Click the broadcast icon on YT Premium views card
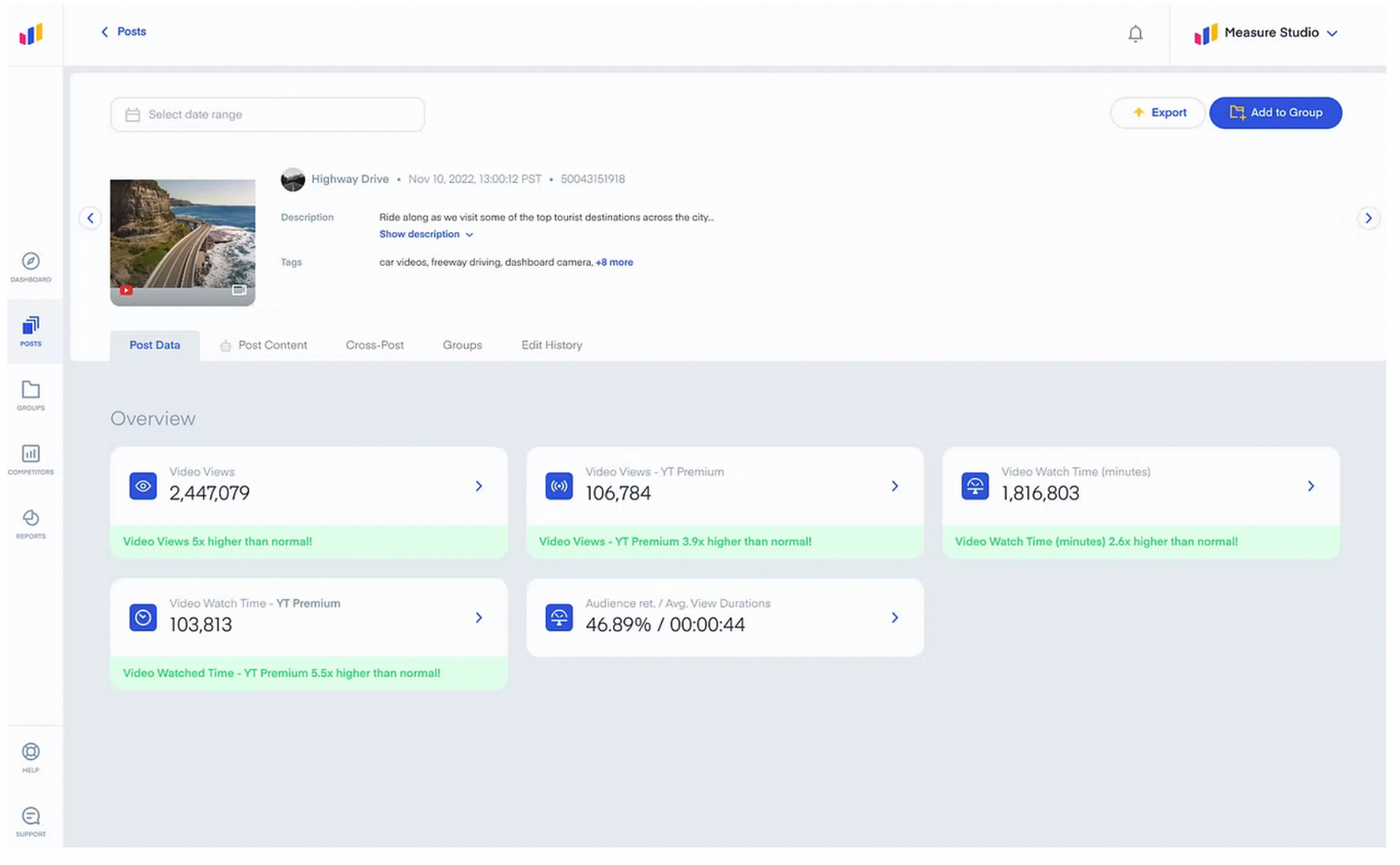Image resolution: width=1400 pixels, height=865 pixels. (559, 486)
